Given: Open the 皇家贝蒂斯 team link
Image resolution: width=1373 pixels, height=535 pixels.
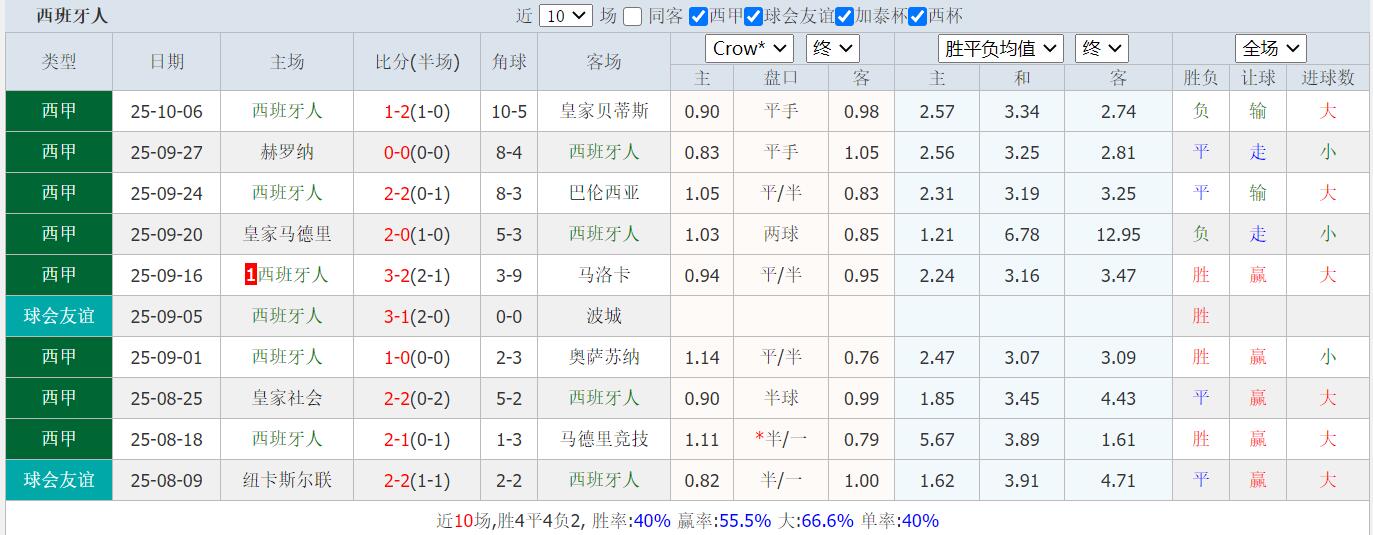Looking at the screenshot, I should [x=604, y=111].
